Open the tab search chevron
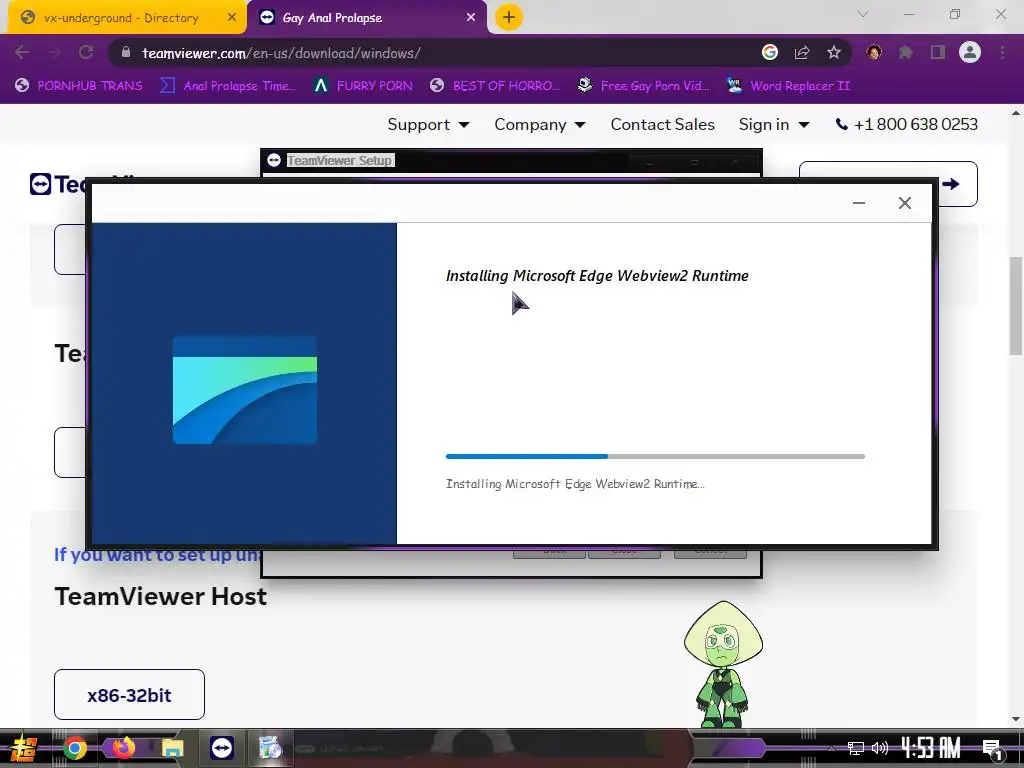Image resolution: width=1024 pixels, height=768 pixels. (863, 14)
